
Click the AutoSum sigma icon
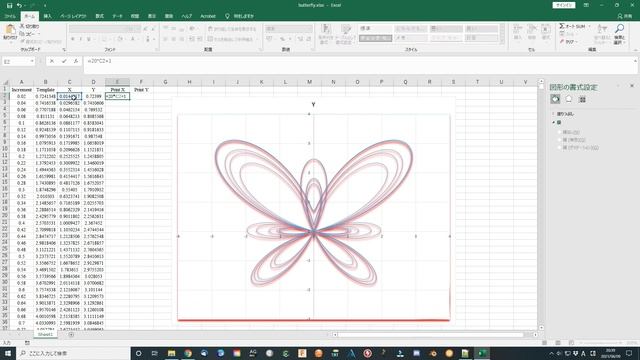click(562, 26)
